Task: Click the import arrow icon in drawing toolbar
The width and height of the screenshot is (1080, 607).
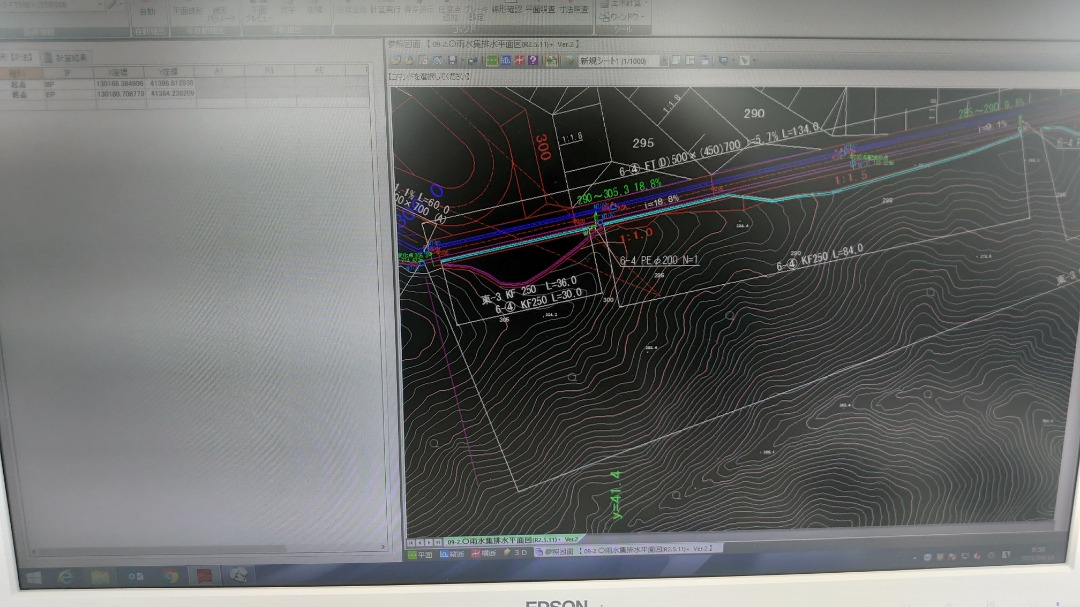Action: point(551,61)
